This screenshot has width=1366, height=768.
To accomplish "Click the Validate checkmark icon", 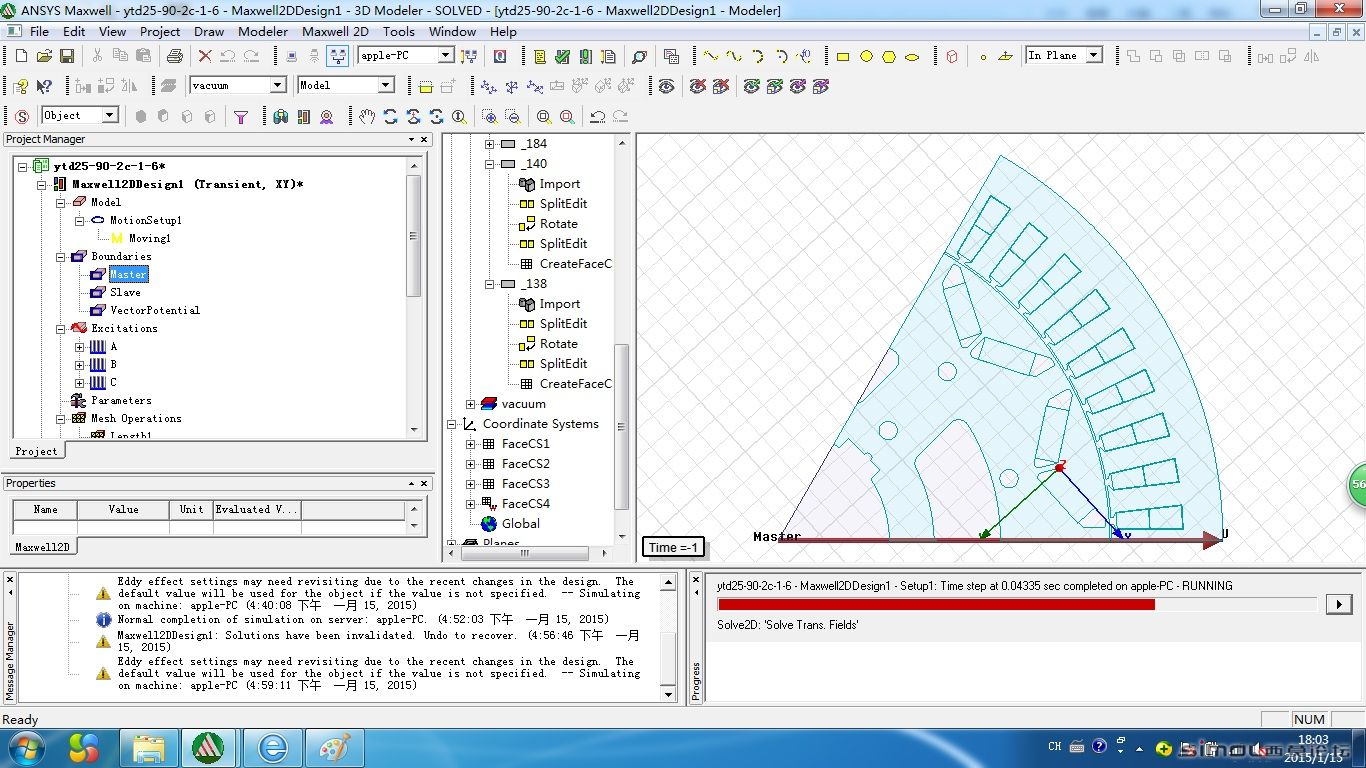I will [x=562, y=56].
